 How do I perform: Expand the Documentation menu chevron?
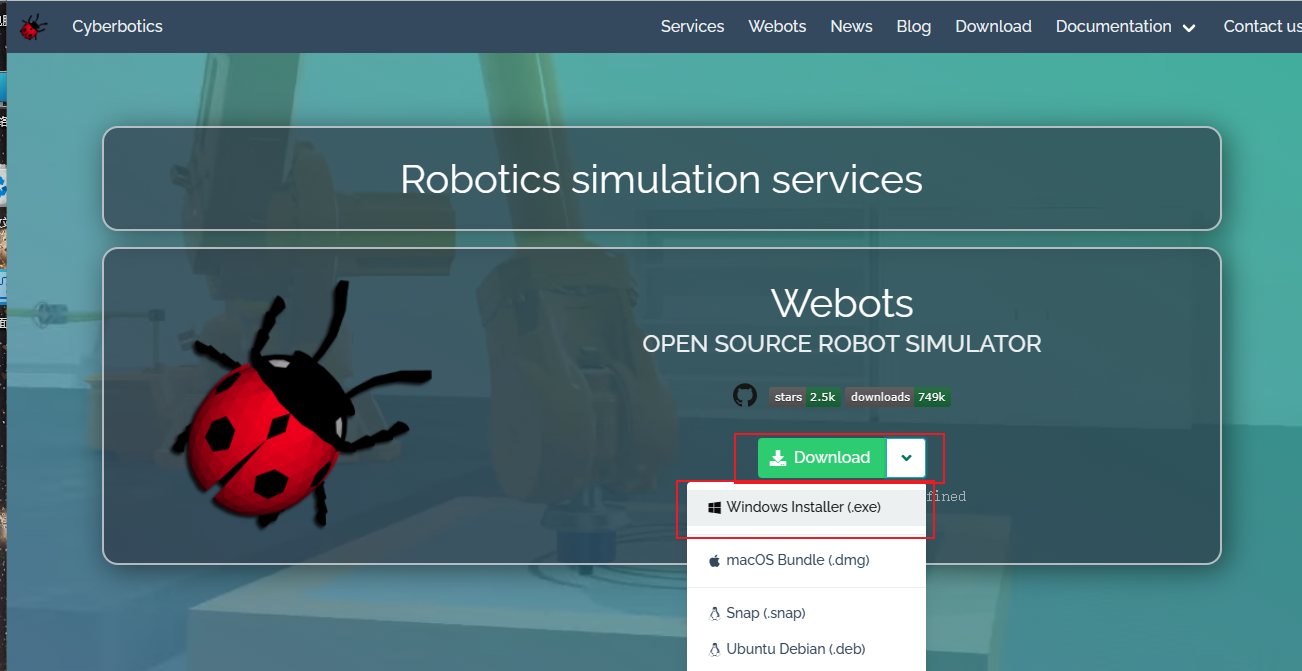coord(1189,28)
